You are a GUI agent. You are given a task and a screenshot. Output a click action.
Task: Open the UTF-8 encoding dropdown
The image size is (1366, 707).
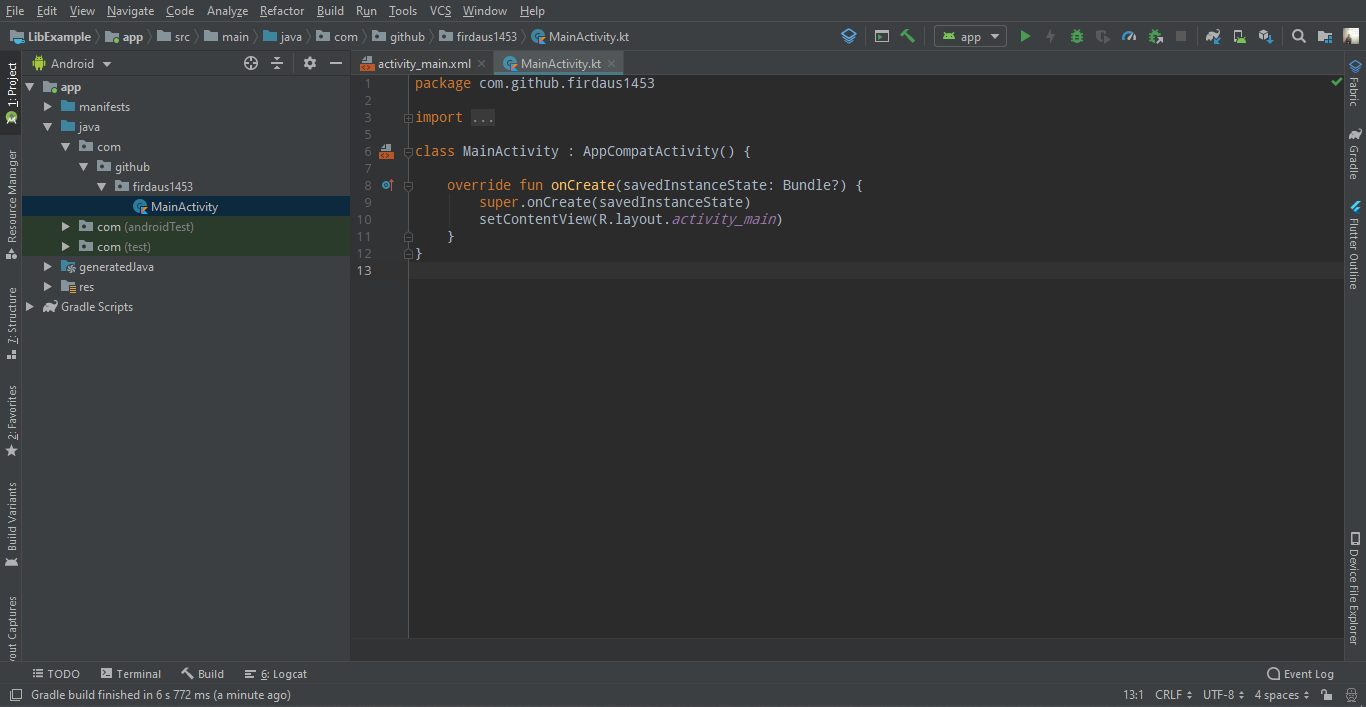(x=1224, y=695)
